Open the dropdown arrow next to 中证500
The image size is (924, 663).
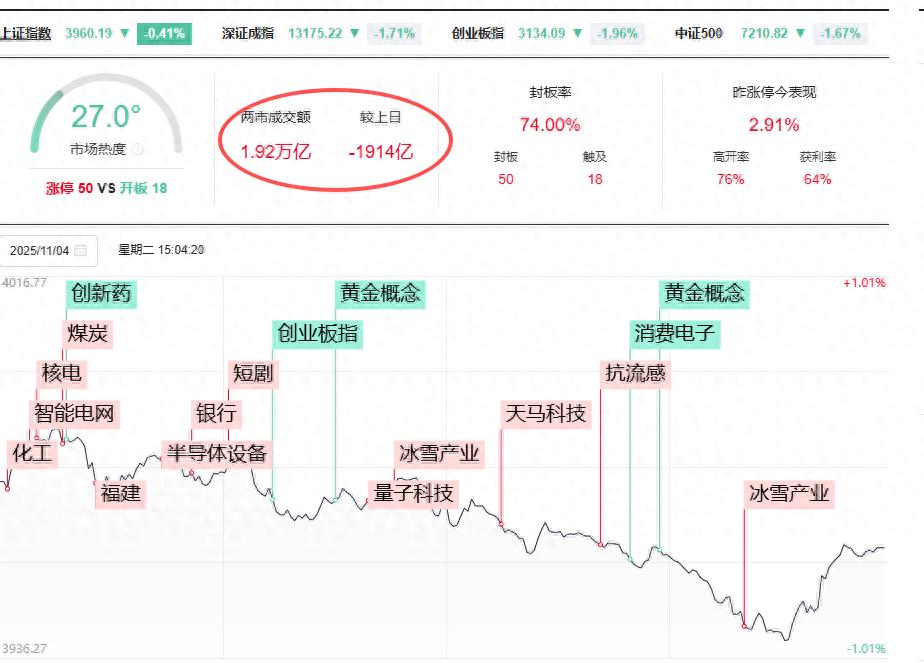pos(801,33)
